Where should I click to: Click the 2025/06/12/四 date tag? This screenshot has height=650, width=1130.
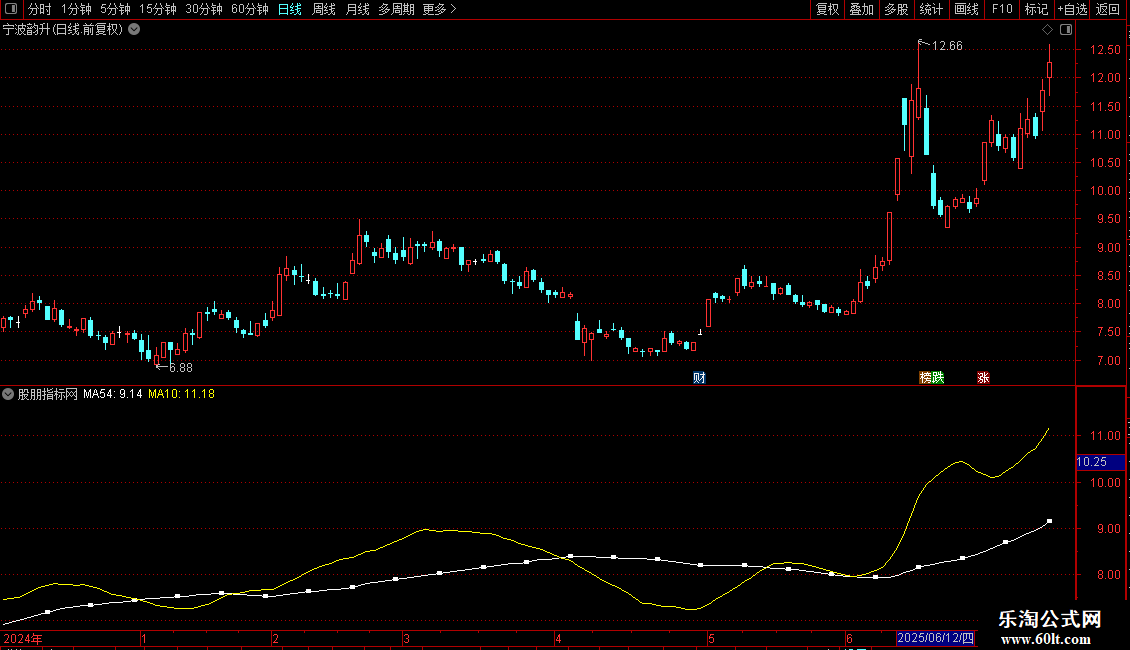pyautogui.click(x=935, y=638)
